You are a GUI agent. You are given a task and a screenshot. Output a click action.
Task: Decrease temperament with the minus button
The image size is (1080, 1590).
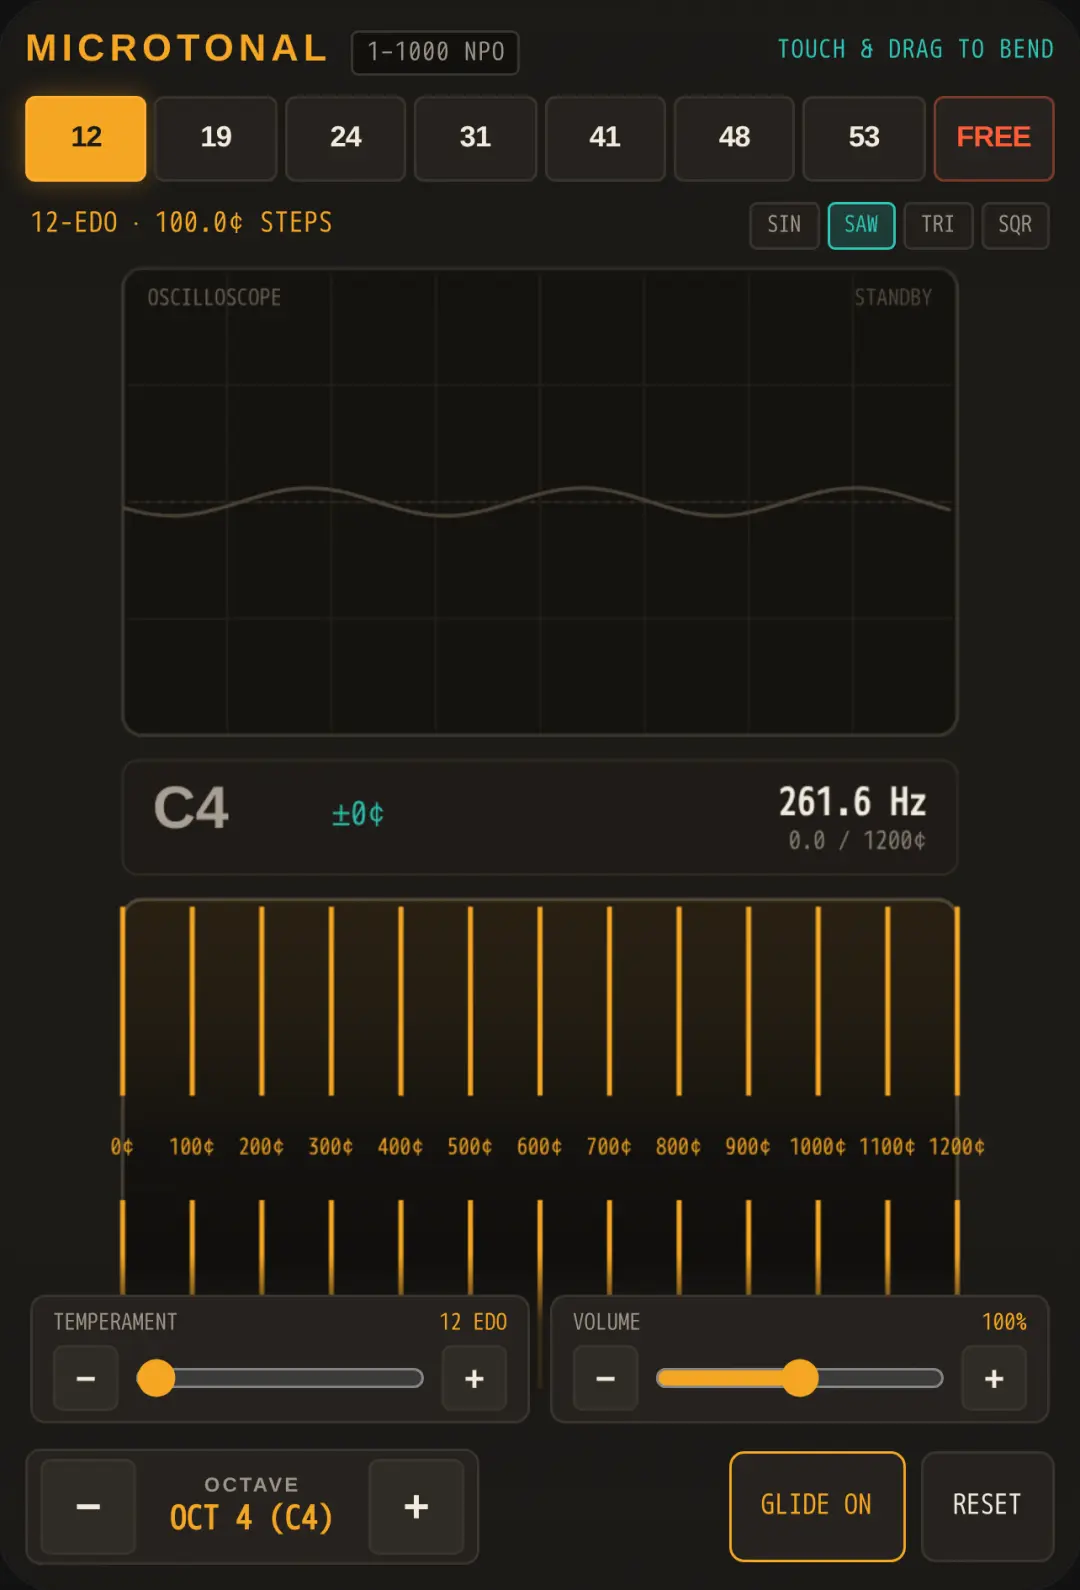coord(86,1379)
